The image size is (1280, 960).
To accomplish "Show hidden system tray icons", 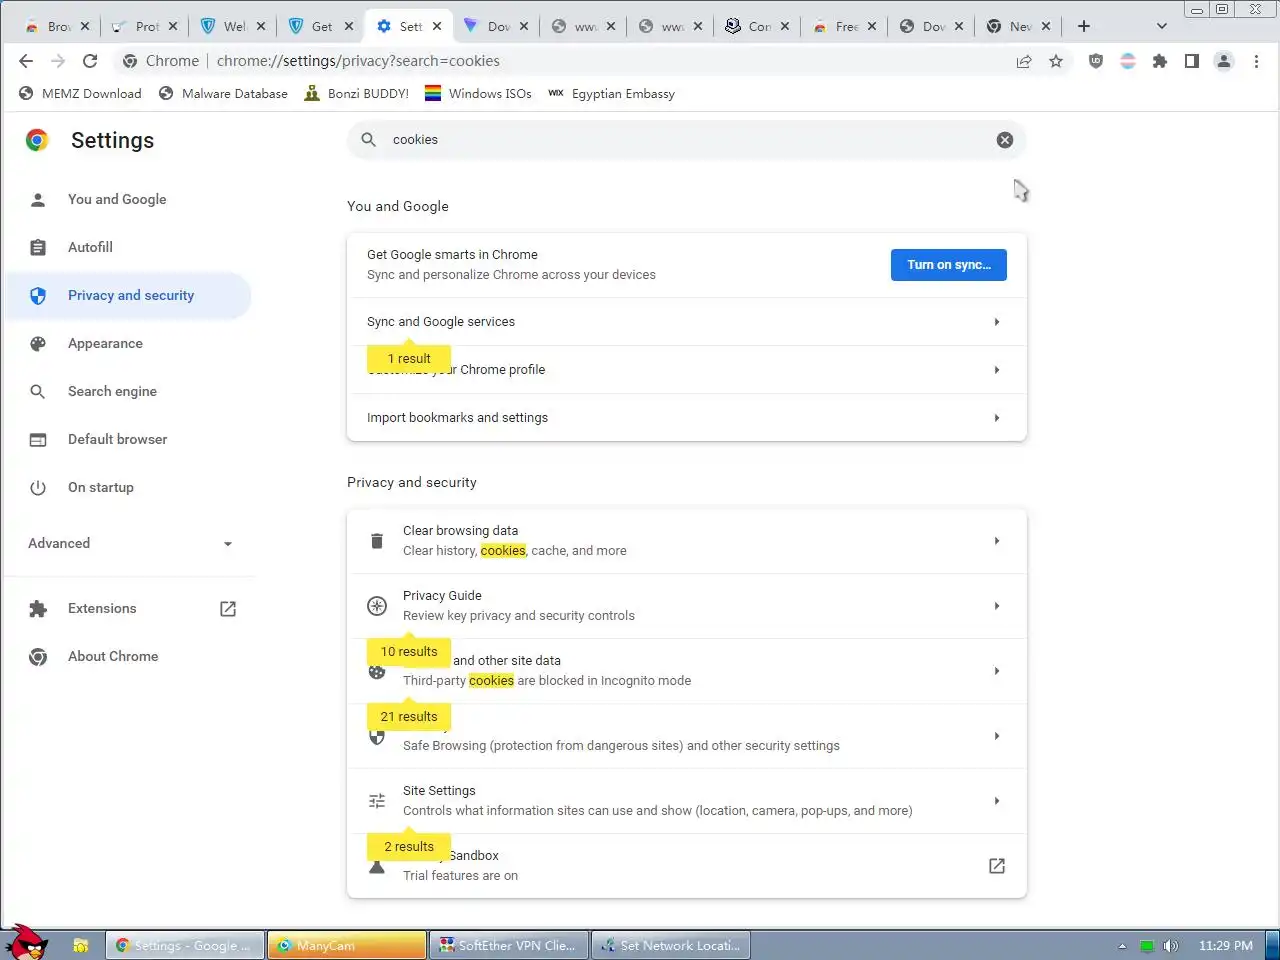I will coord(1122,946).
